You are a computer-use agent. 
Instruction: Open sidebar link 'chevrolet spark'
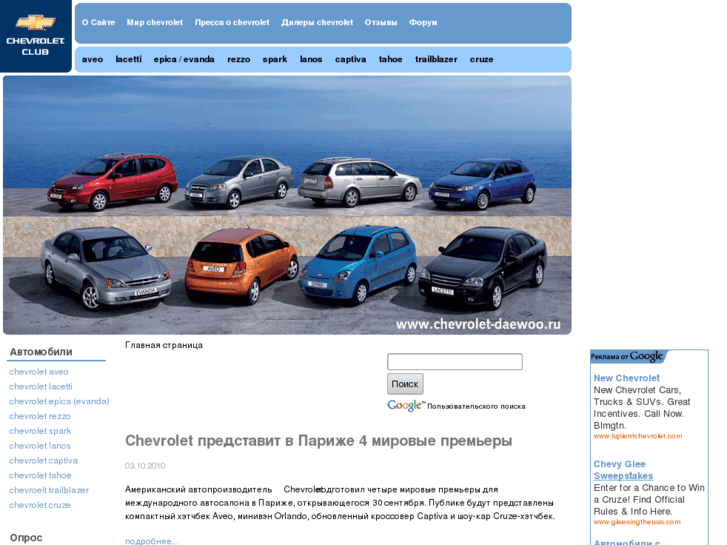40,431
